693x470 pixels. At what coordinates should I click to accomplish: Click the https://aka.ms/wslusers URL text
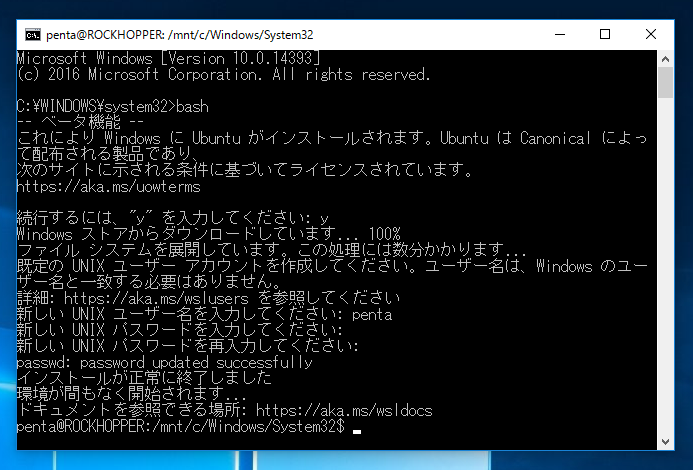point(156,298)
